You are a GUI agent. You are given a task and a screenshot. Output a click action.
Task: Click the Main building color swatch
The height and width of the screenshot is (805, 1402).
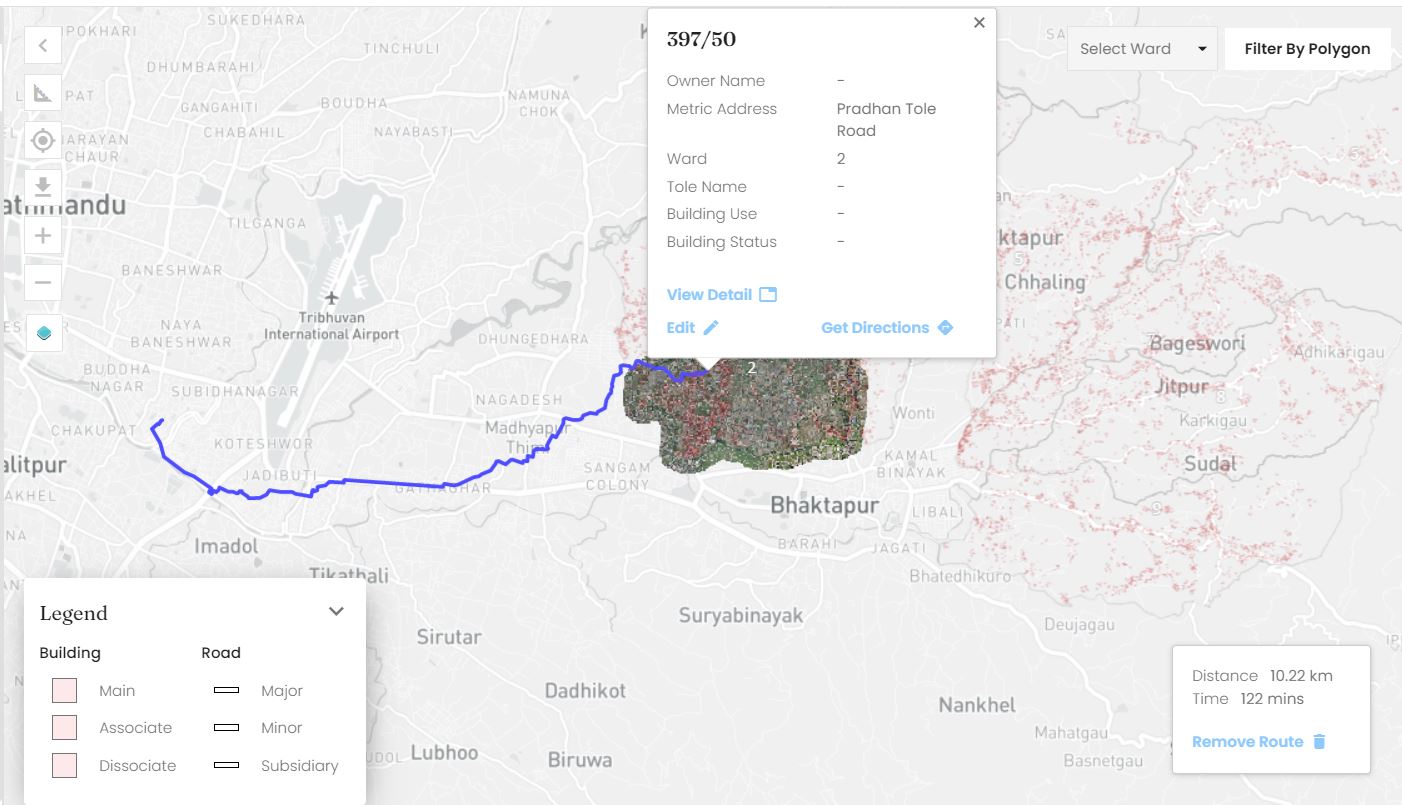[65, 691]
